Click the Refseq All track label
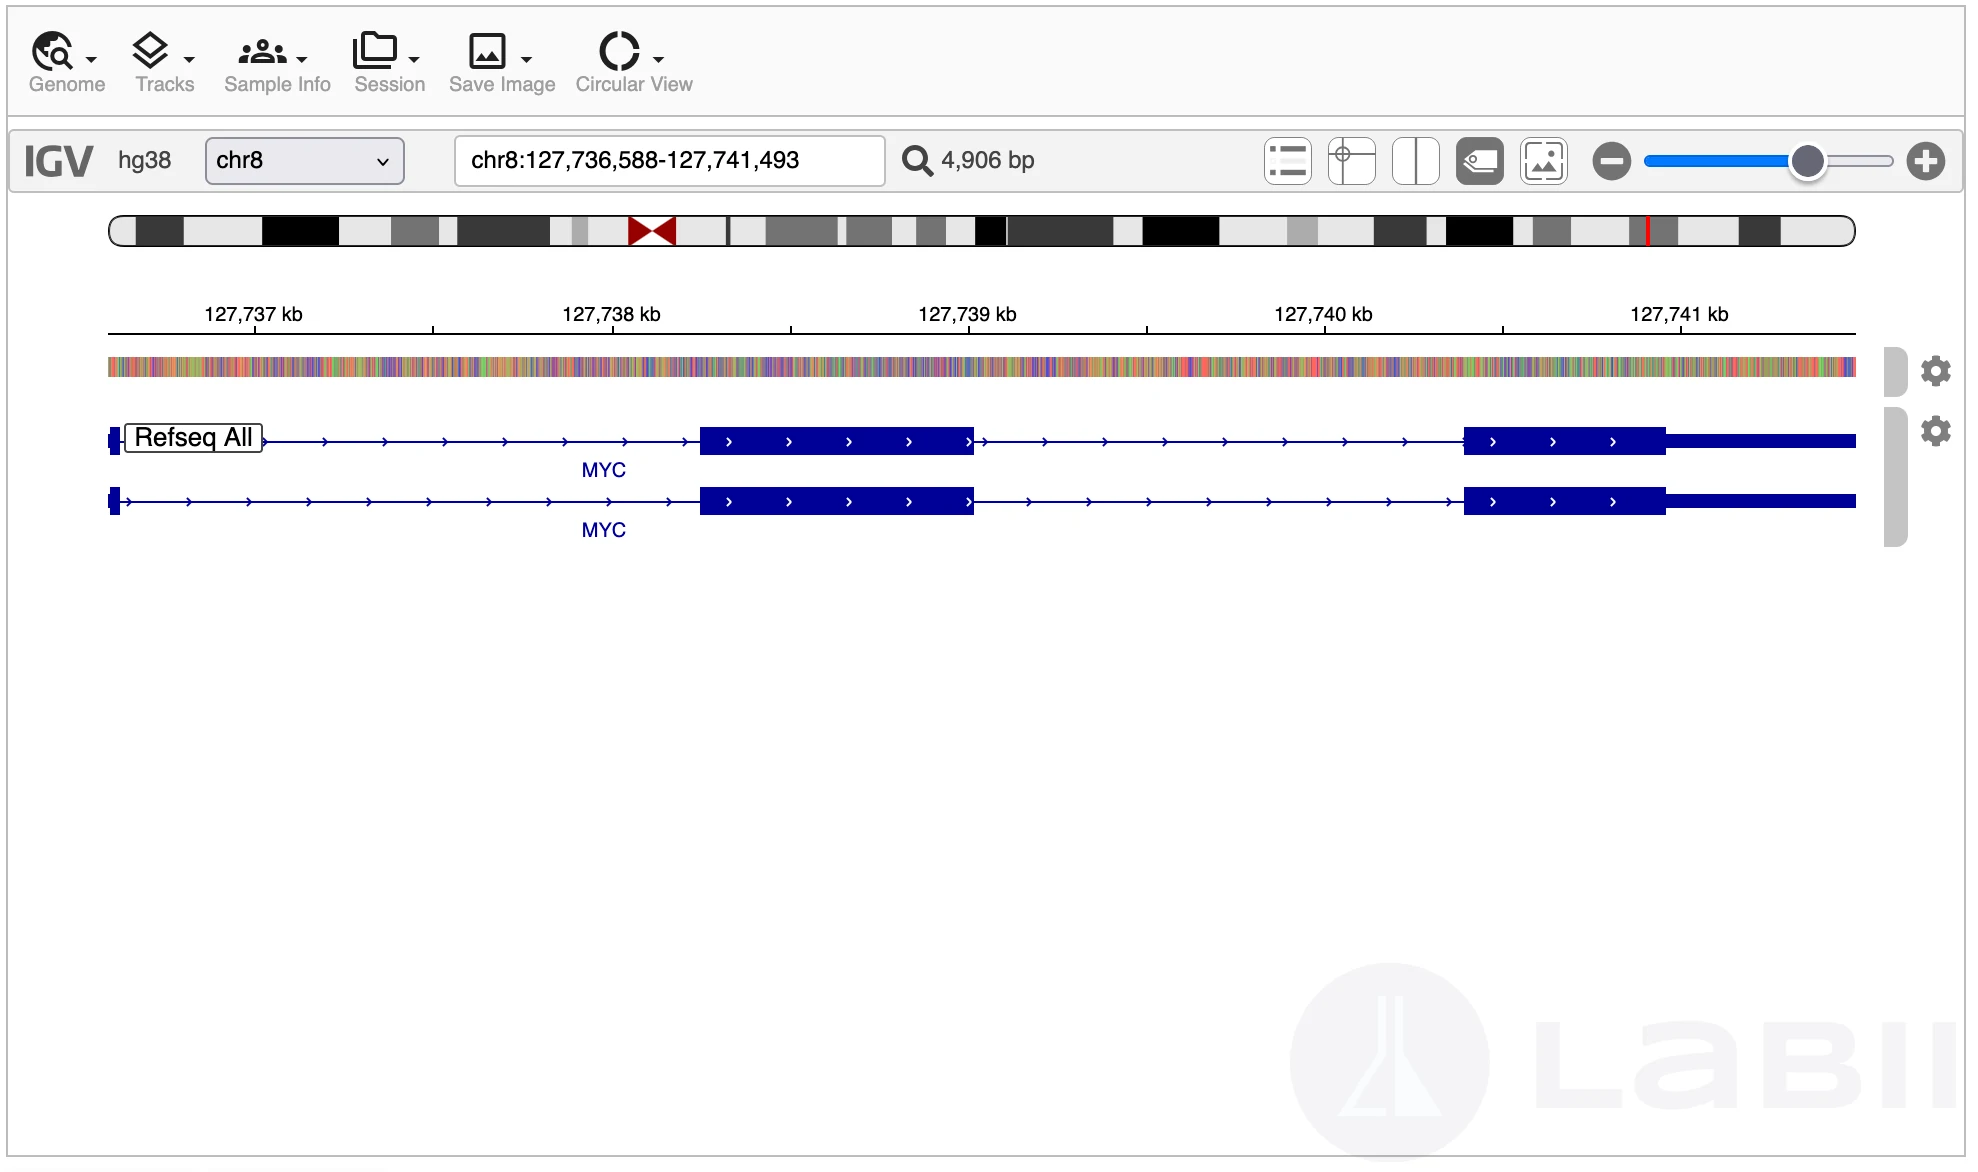The image size is (1978, 1172). coord(193,438)
